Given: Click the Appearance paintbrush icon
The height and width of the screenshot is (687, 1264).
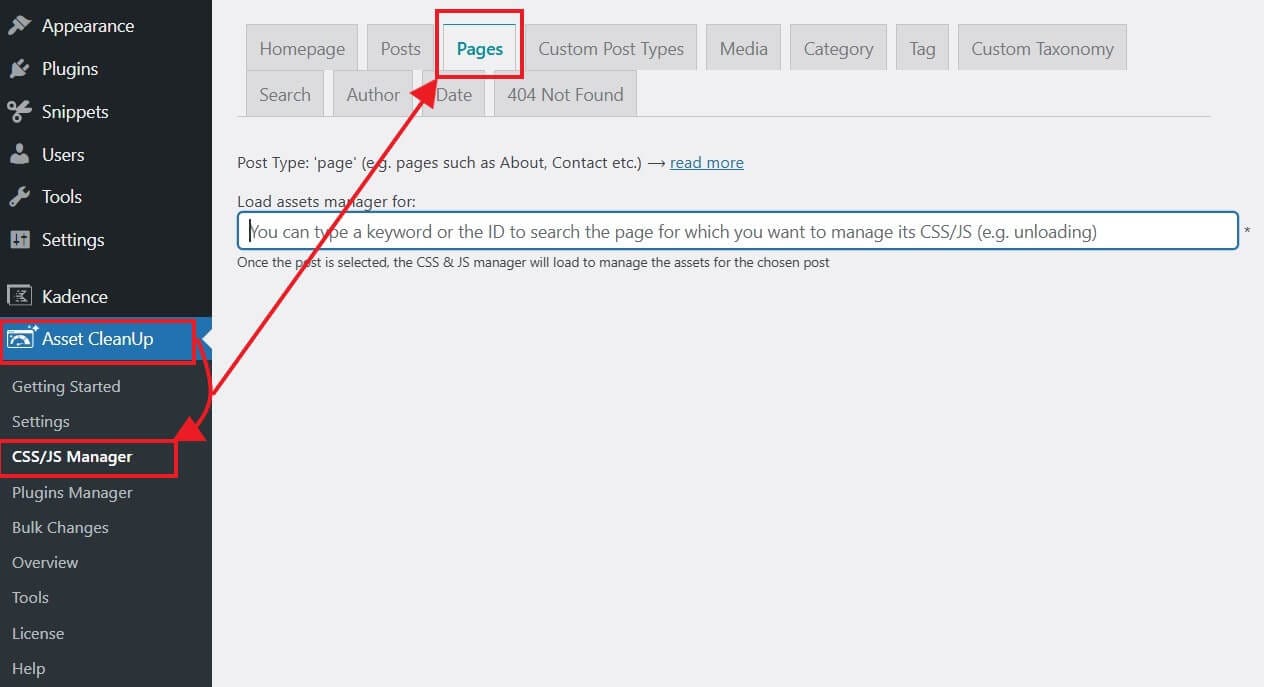Looking at the screenshot, I should point(20,26).
